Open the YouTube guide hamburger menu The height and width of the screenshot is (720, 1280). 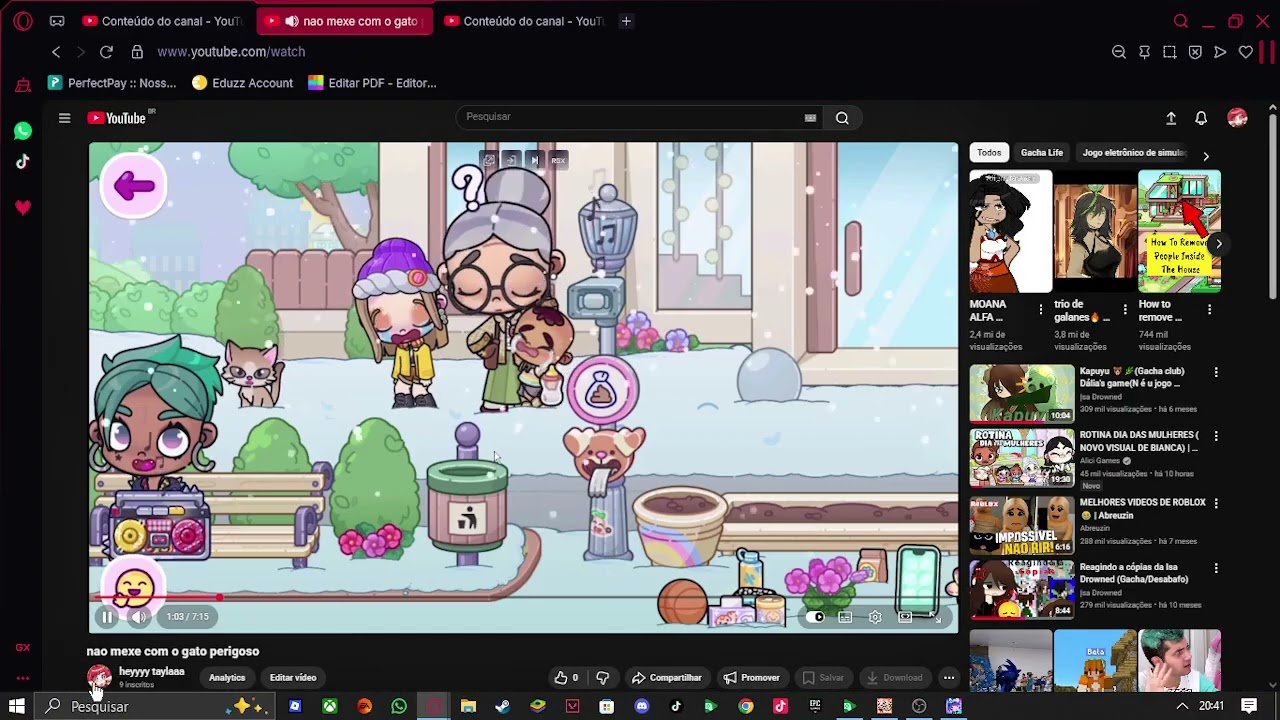point(64,118)
